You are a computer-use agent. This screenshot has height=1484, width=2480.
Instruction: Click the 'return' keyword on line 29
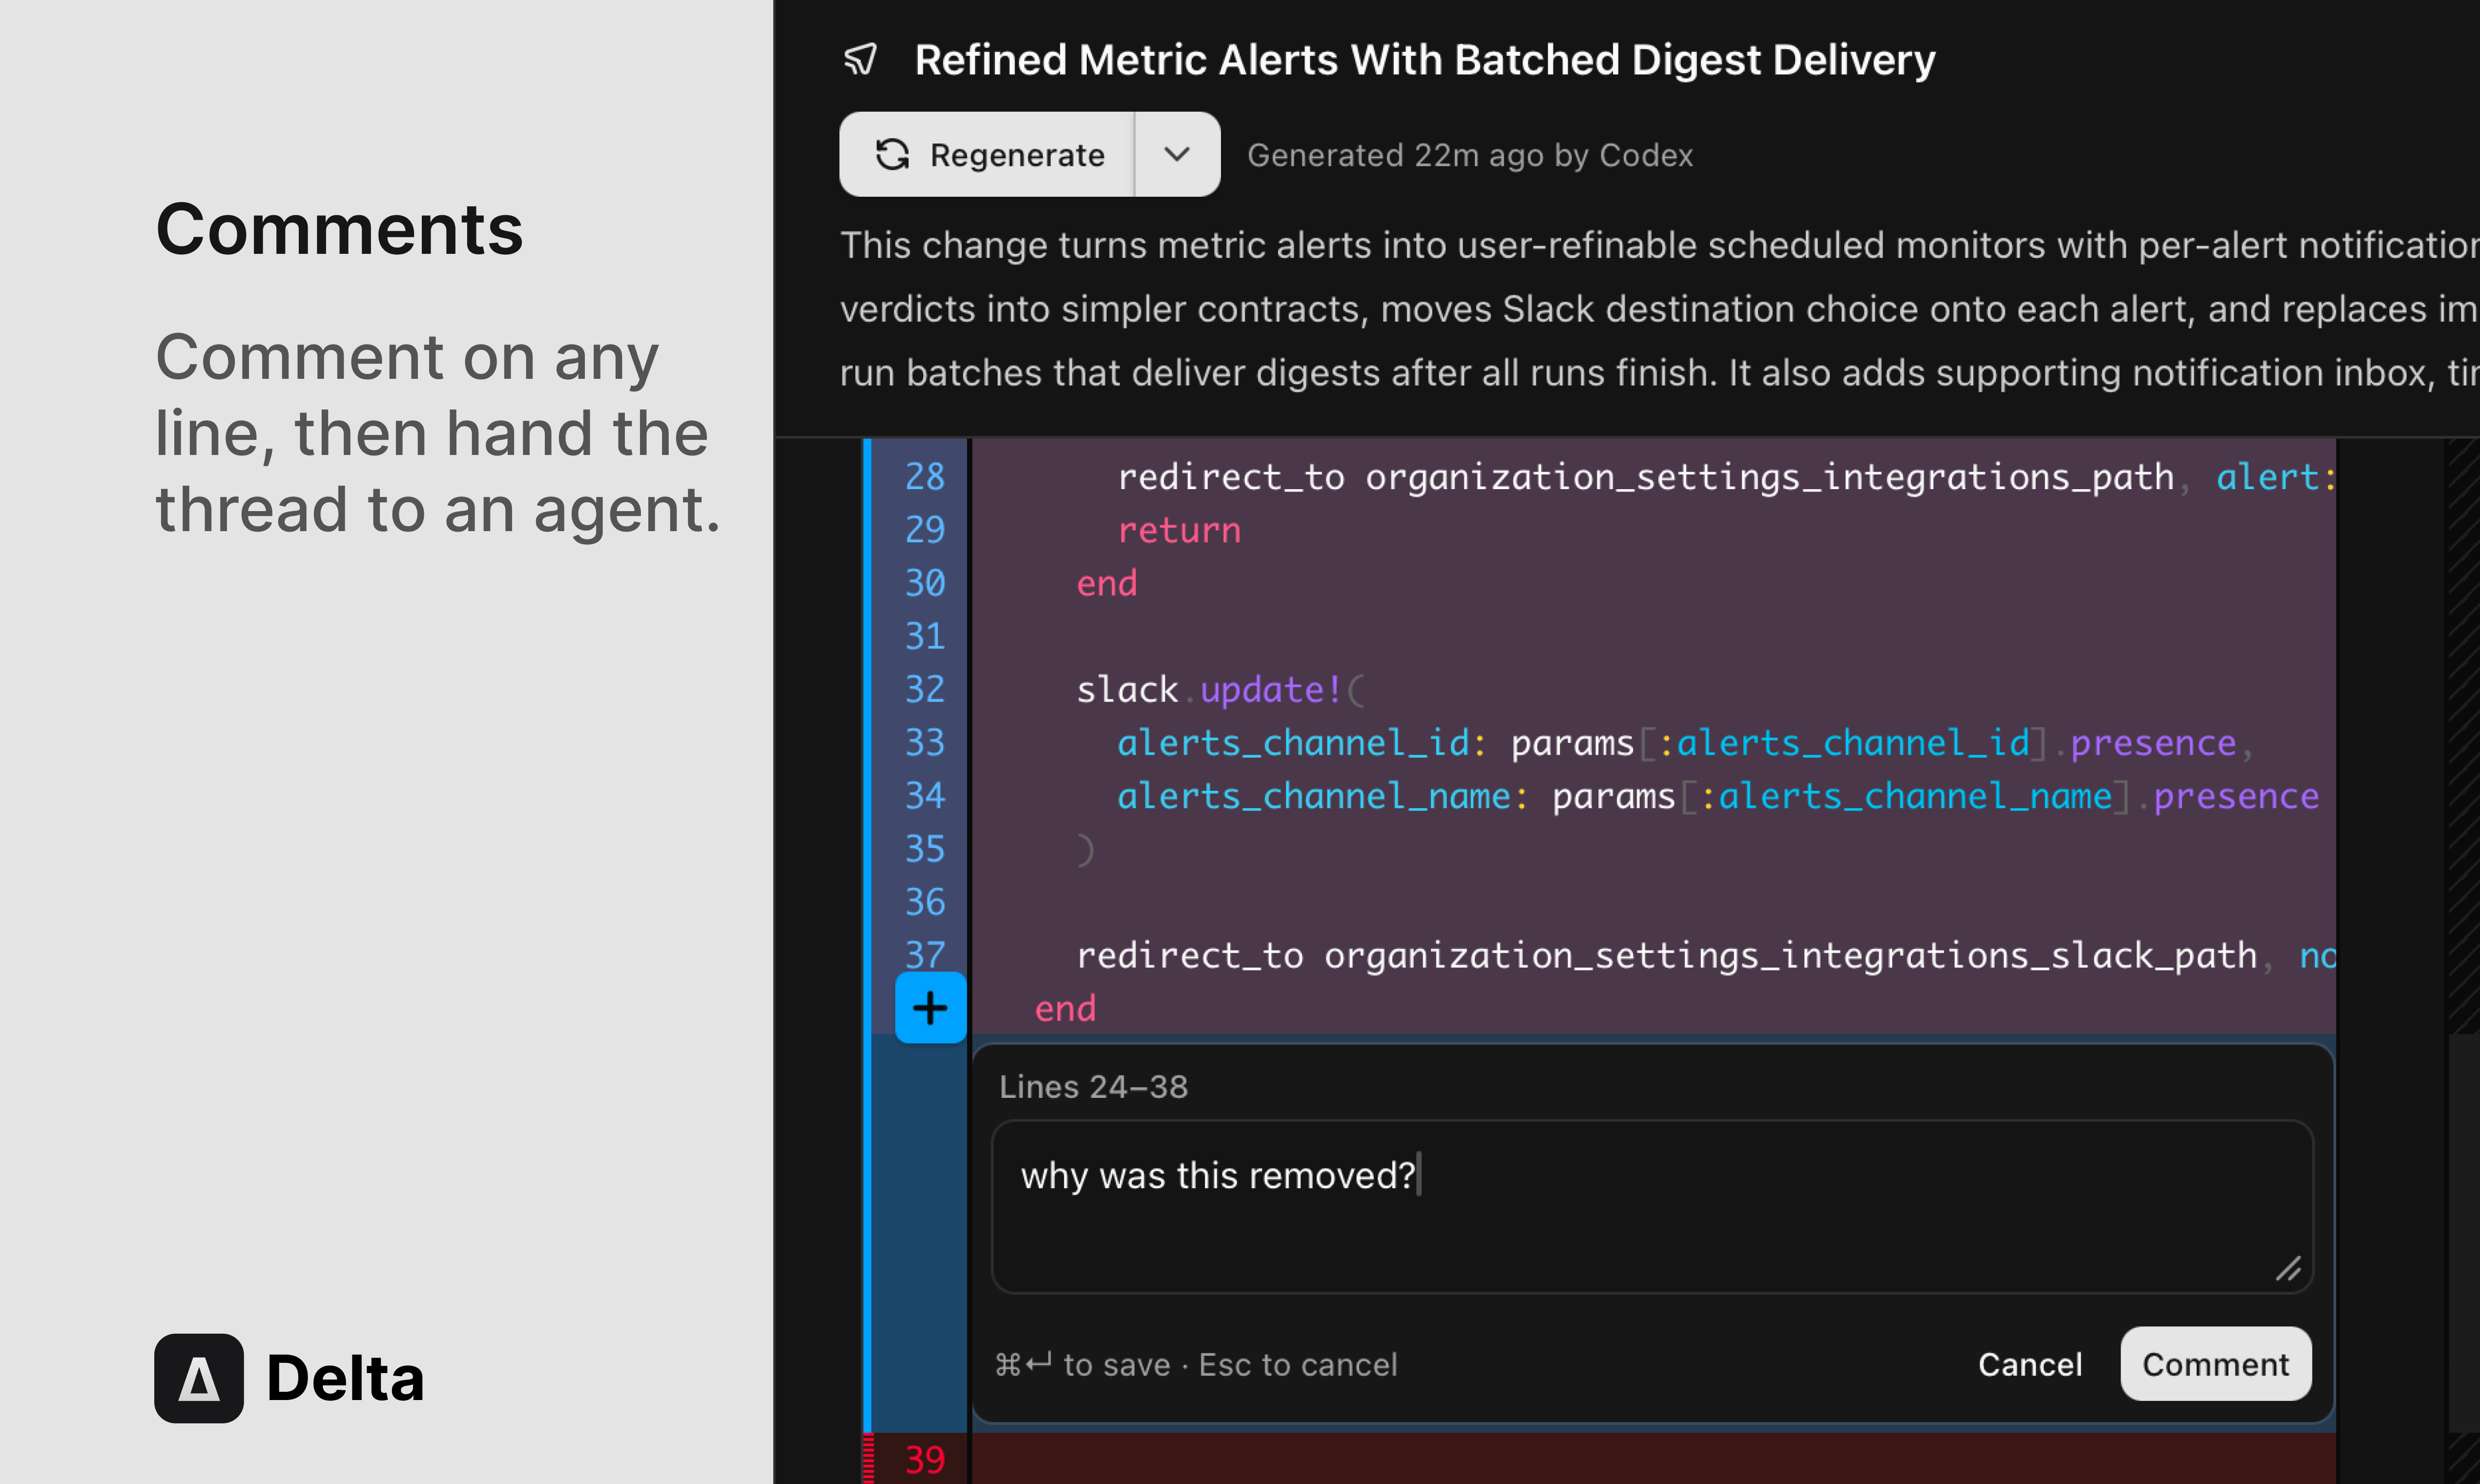(1179, 530)
